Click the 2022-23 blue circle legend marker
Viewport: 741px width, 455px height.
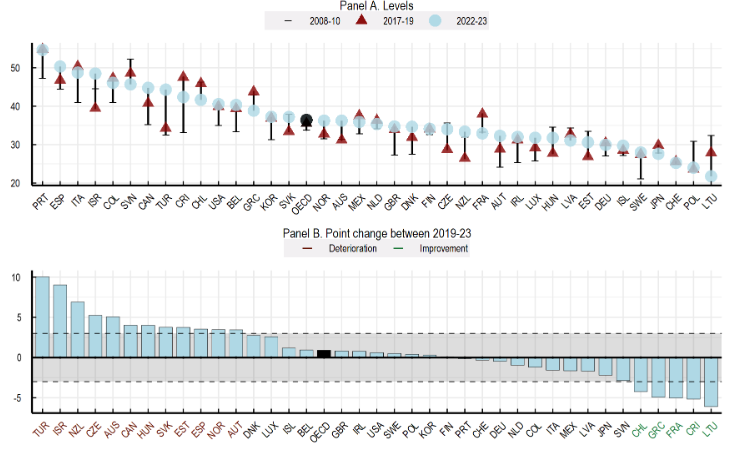pyautogui.click(x=433, y=20)
